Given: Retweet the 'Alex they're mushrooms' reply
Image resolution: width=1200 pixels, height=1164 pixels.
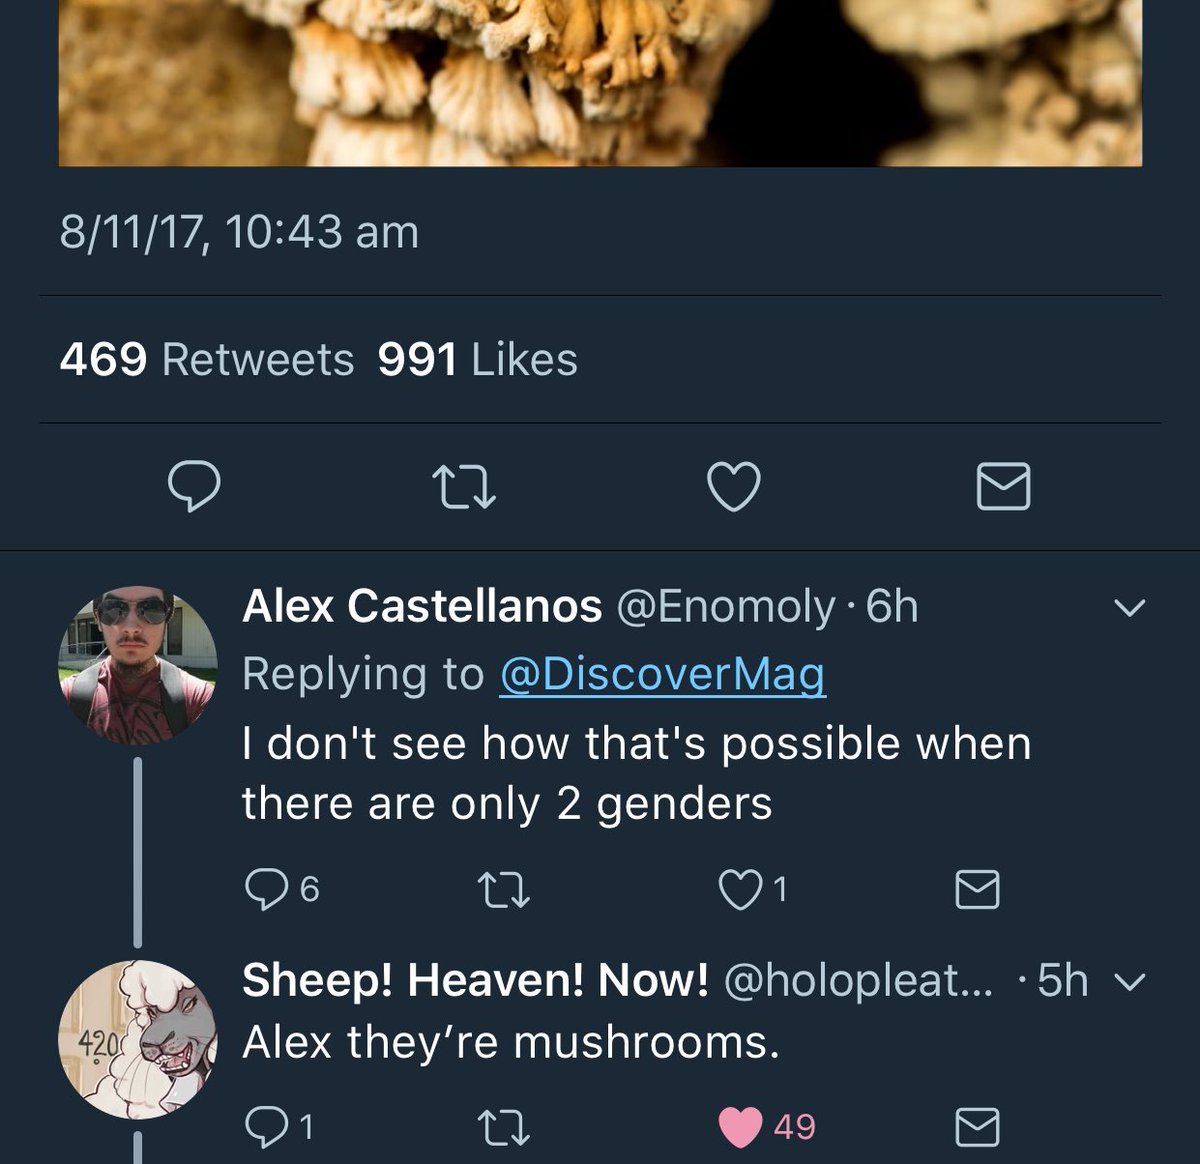Looking at the screenshot, I should coord(504,1127).
